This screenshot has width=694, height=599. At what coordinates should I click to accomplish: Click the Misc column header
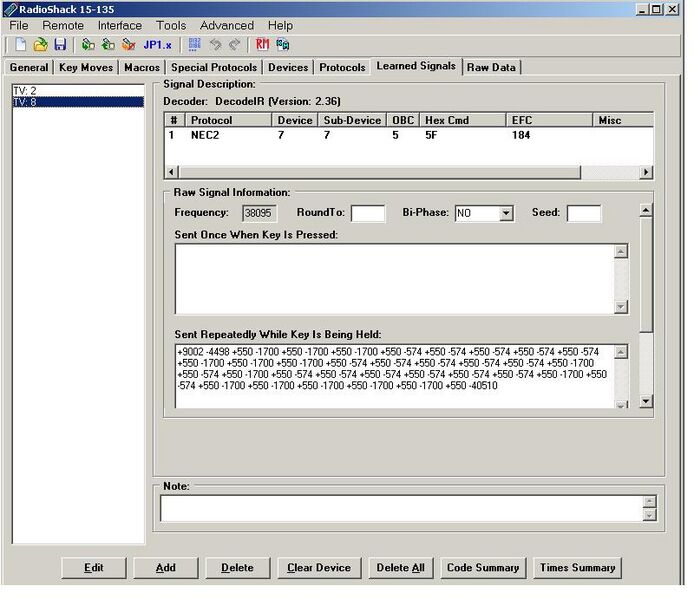(623, 120)
